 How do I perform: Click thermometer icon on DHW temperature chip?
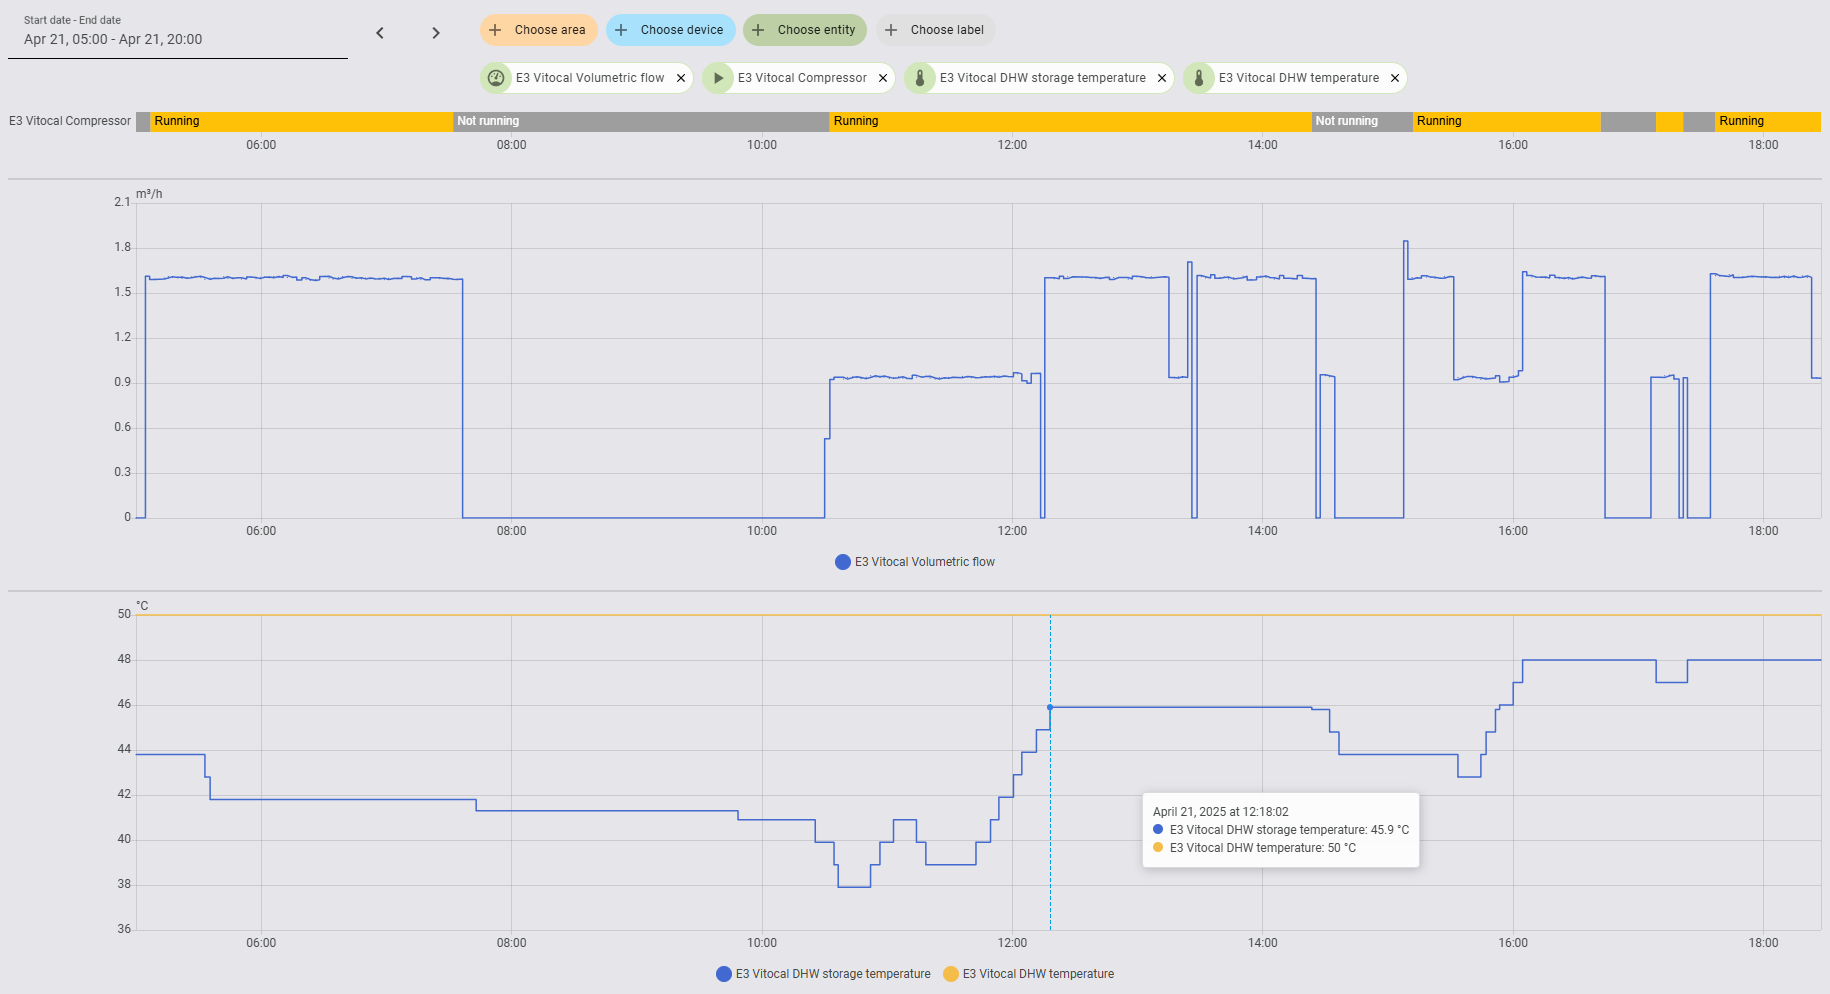click(1199, 78)
